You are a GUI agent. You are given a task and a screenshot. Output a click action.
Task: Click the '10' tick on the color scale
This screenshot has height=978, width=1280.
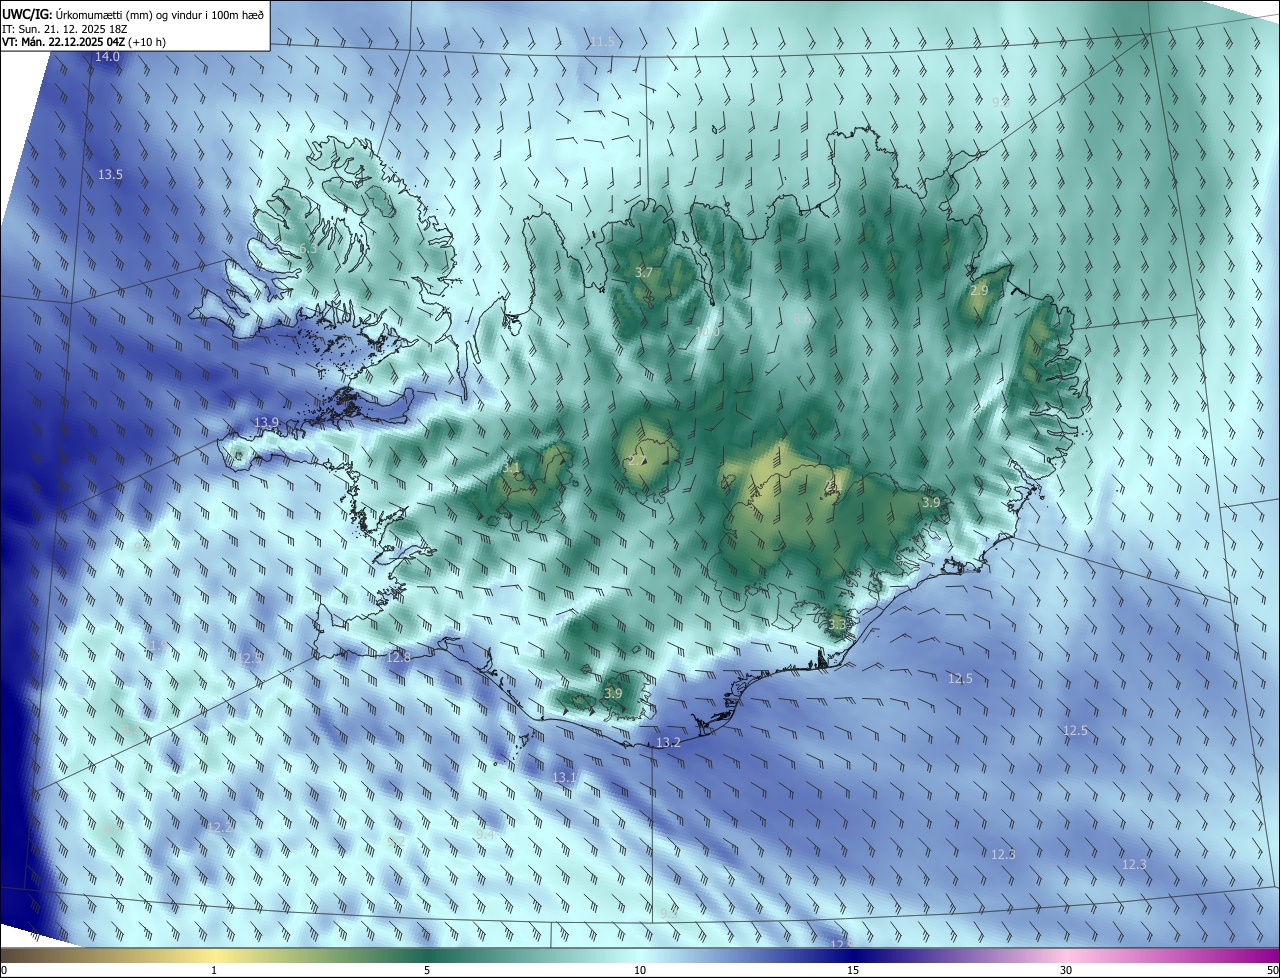640,970
